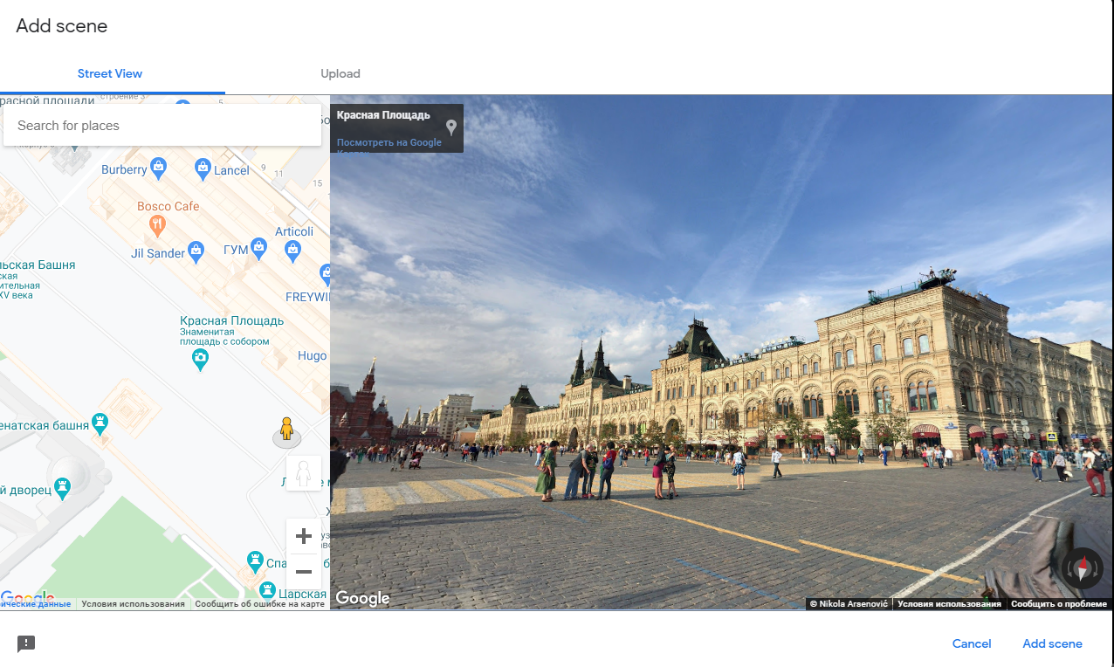Viewport: 1114px width, 667px height.
Task: Click the Lancel shopping pin
Action: pos(203,167)
